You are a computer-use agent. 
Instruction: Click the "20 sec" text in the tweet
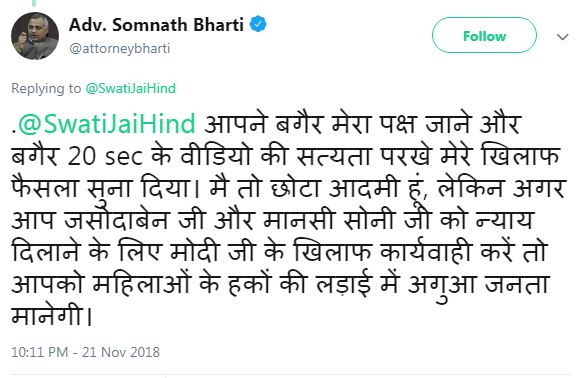105,156
